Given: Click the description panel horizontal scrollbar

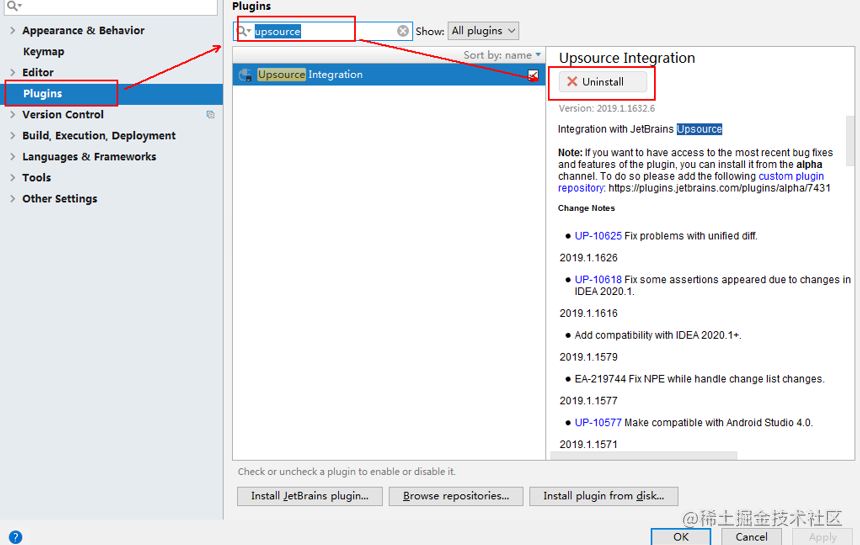Looking at the screenshot, I should point(644,456).
